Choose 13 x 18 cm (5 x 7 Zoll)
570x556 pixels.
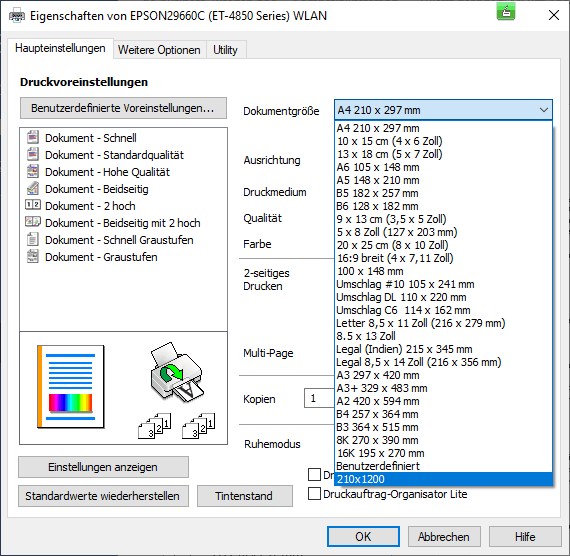[443, 154]
